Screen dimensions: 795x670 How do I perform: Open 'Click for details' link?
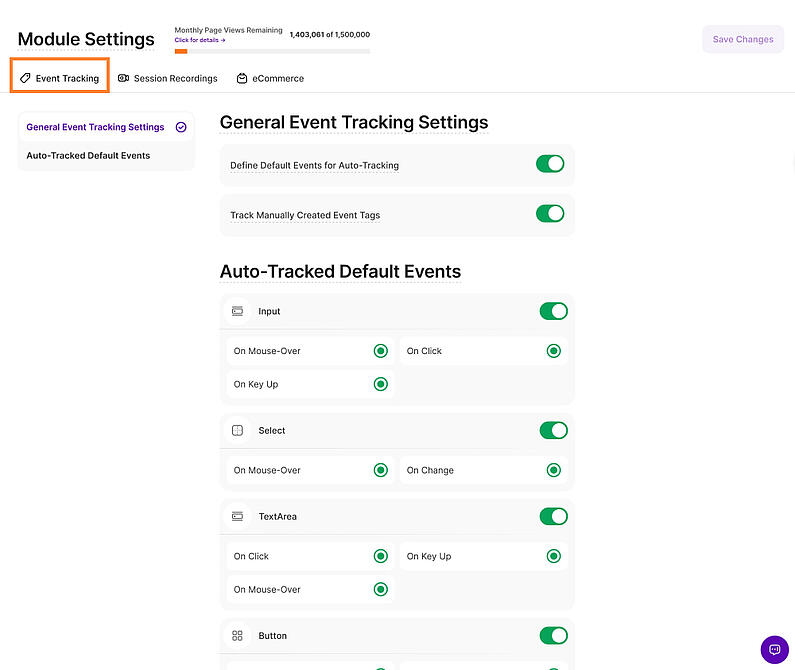[x=200, y=40]
